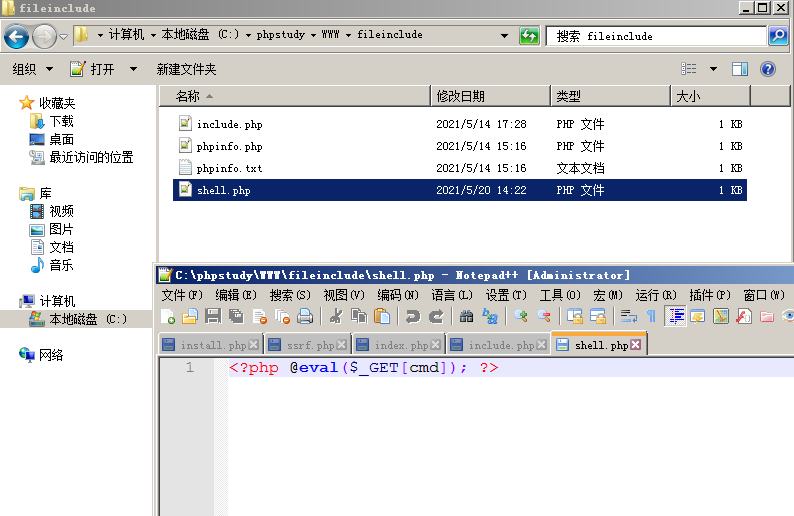Click the Close document icon in Notepad++ toolbar
The width and height of the screenshot is (794, 516).
coord(259,316)
